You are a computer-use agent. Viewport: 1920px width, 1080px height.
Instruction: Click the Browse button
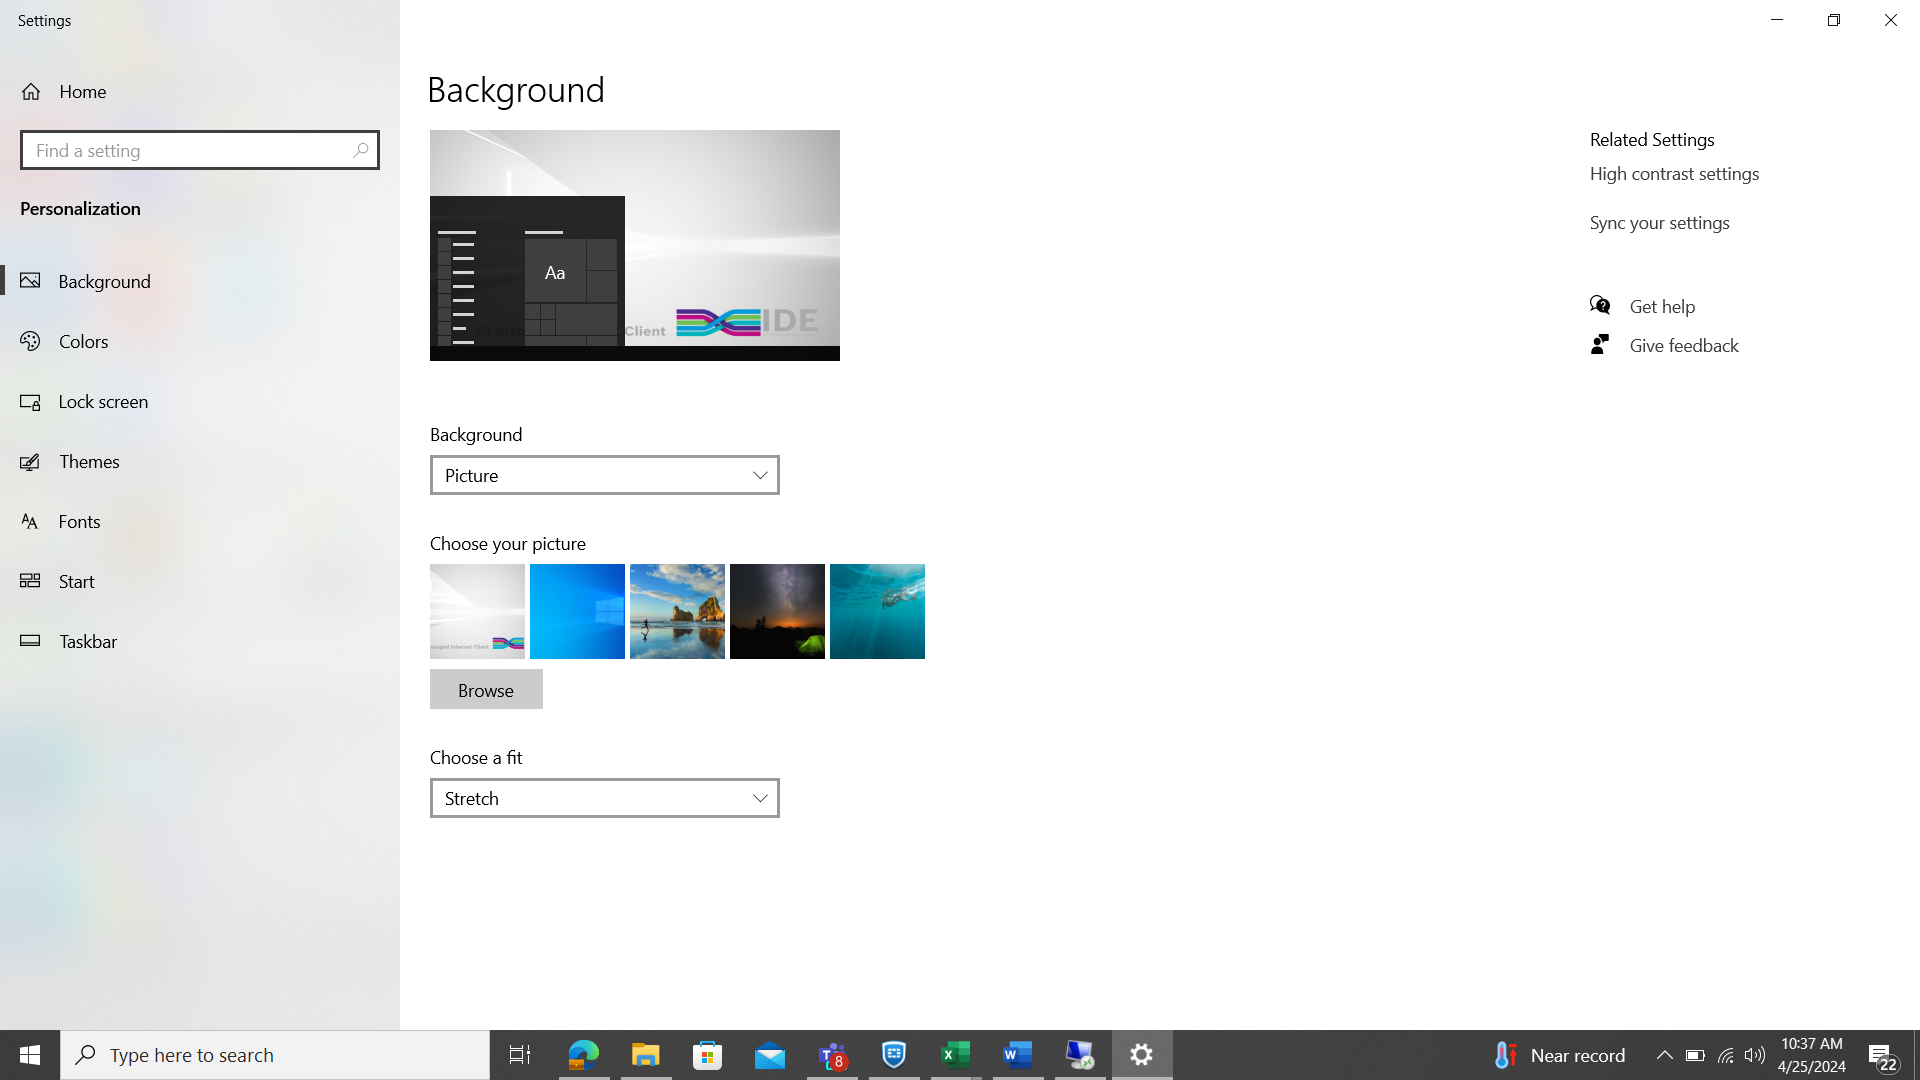tap(485, 689)
